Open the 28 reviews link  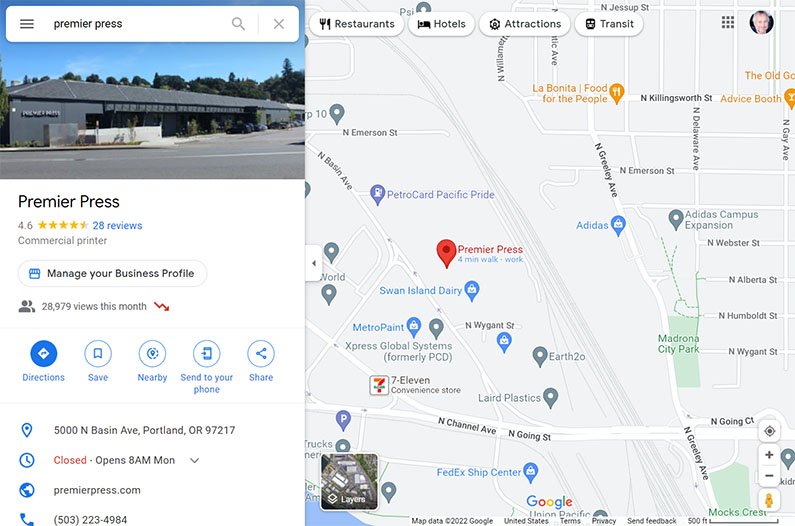pos(117,226)
